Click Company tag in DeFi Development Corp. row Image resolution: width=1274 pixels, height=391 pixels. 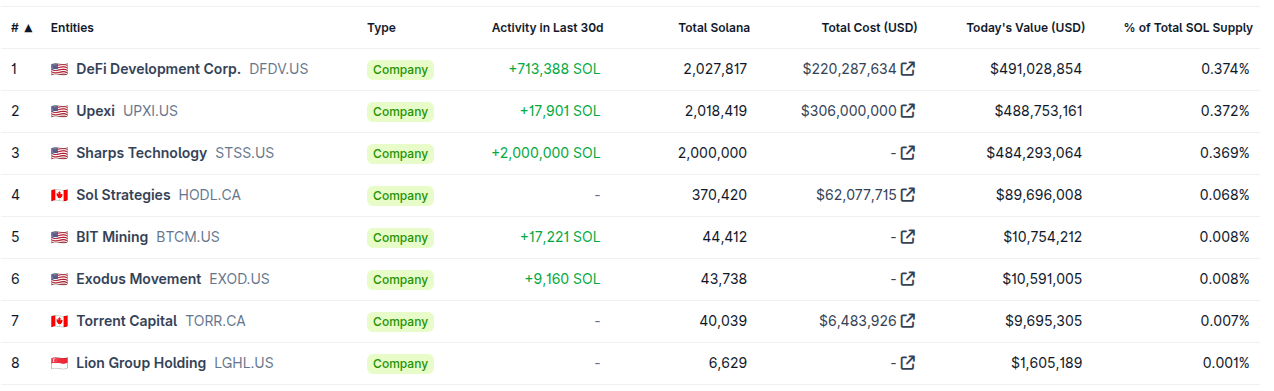point(400,70)
